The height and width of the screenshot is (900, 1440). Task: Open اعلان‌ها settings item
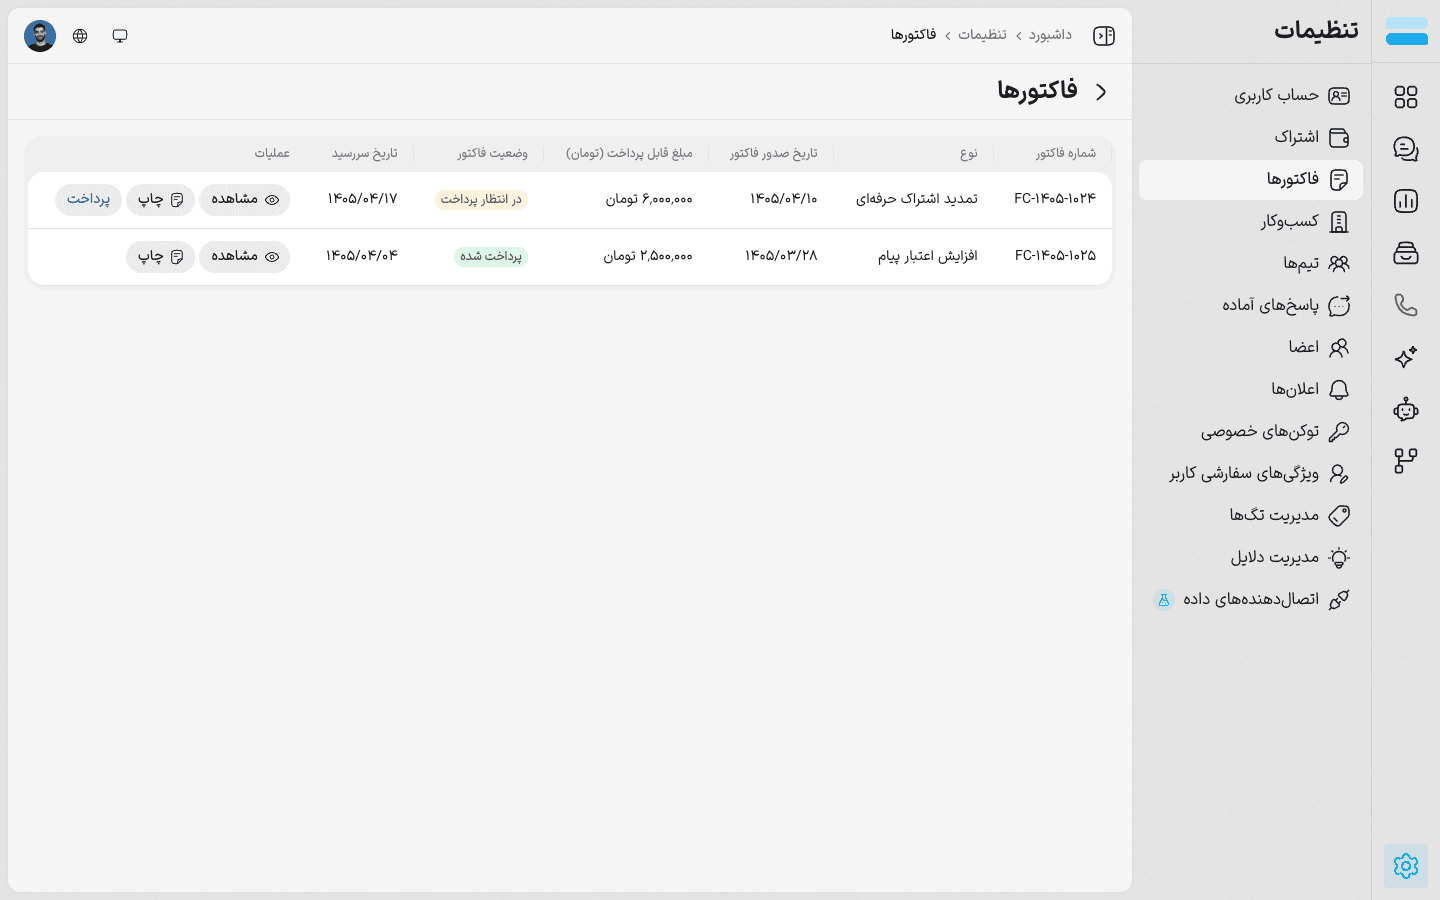point(1251,390)
